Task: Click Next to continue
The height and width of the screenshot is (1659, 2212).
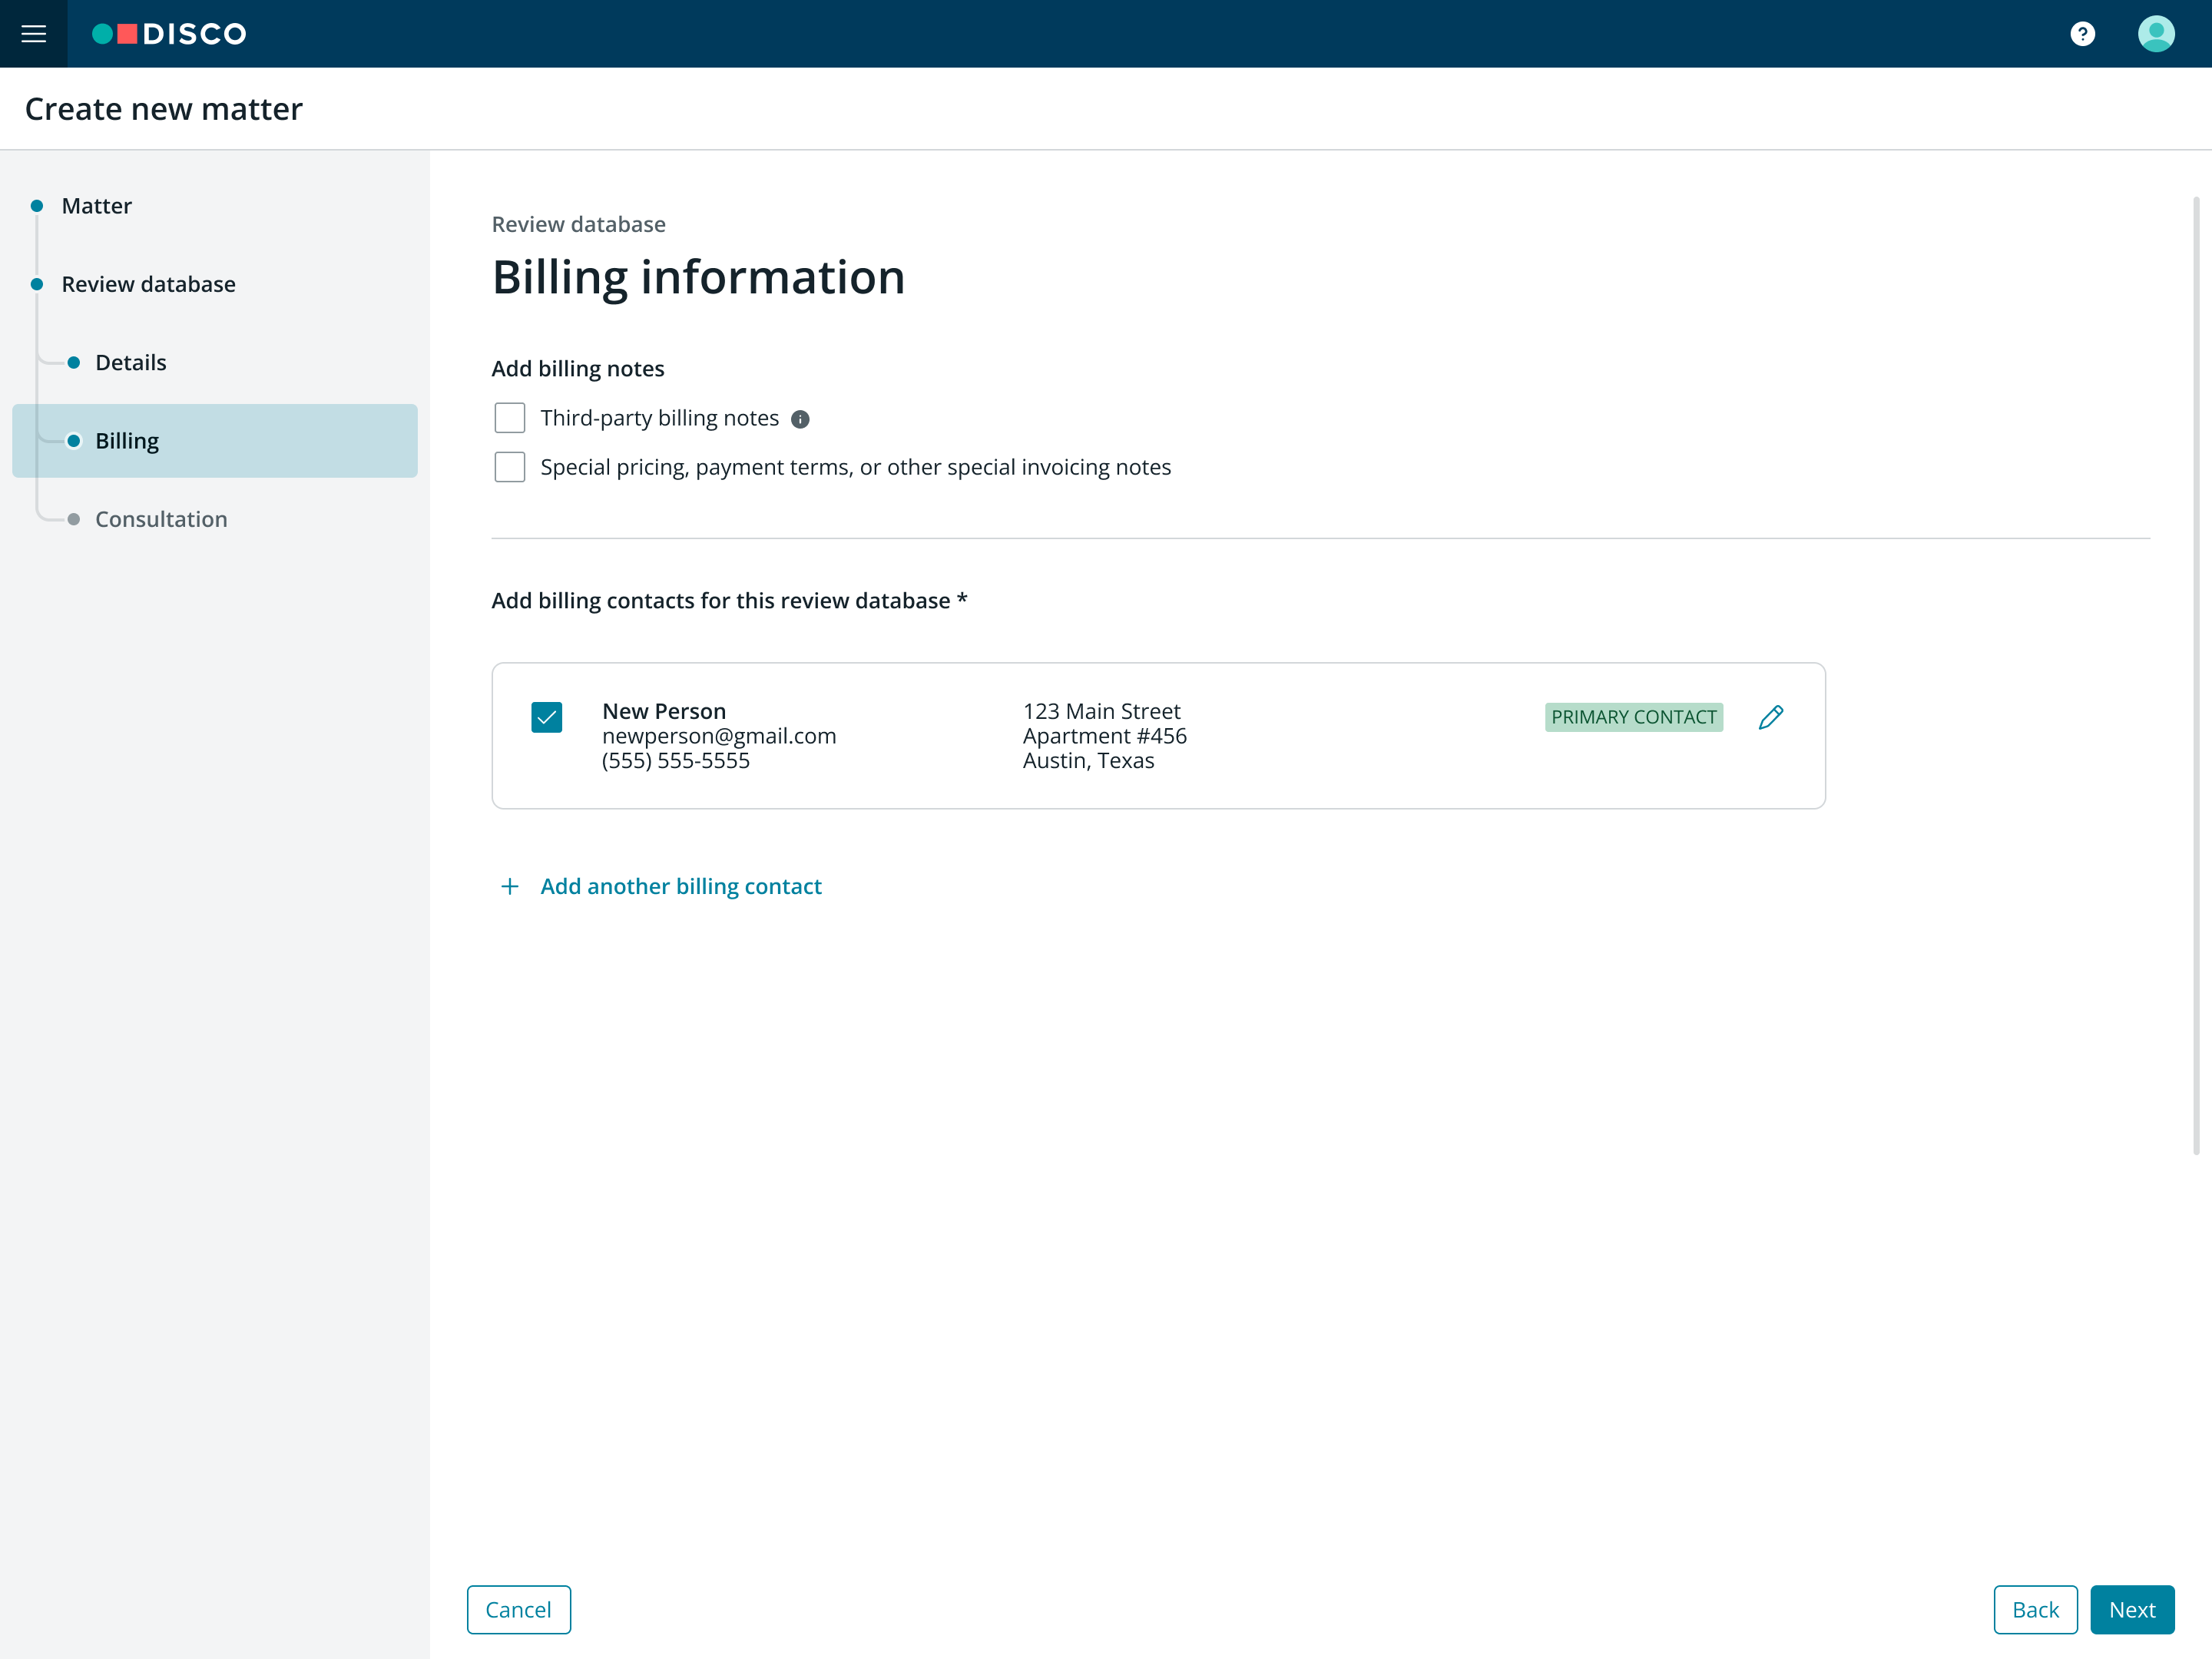Action: point(2132,1609)
